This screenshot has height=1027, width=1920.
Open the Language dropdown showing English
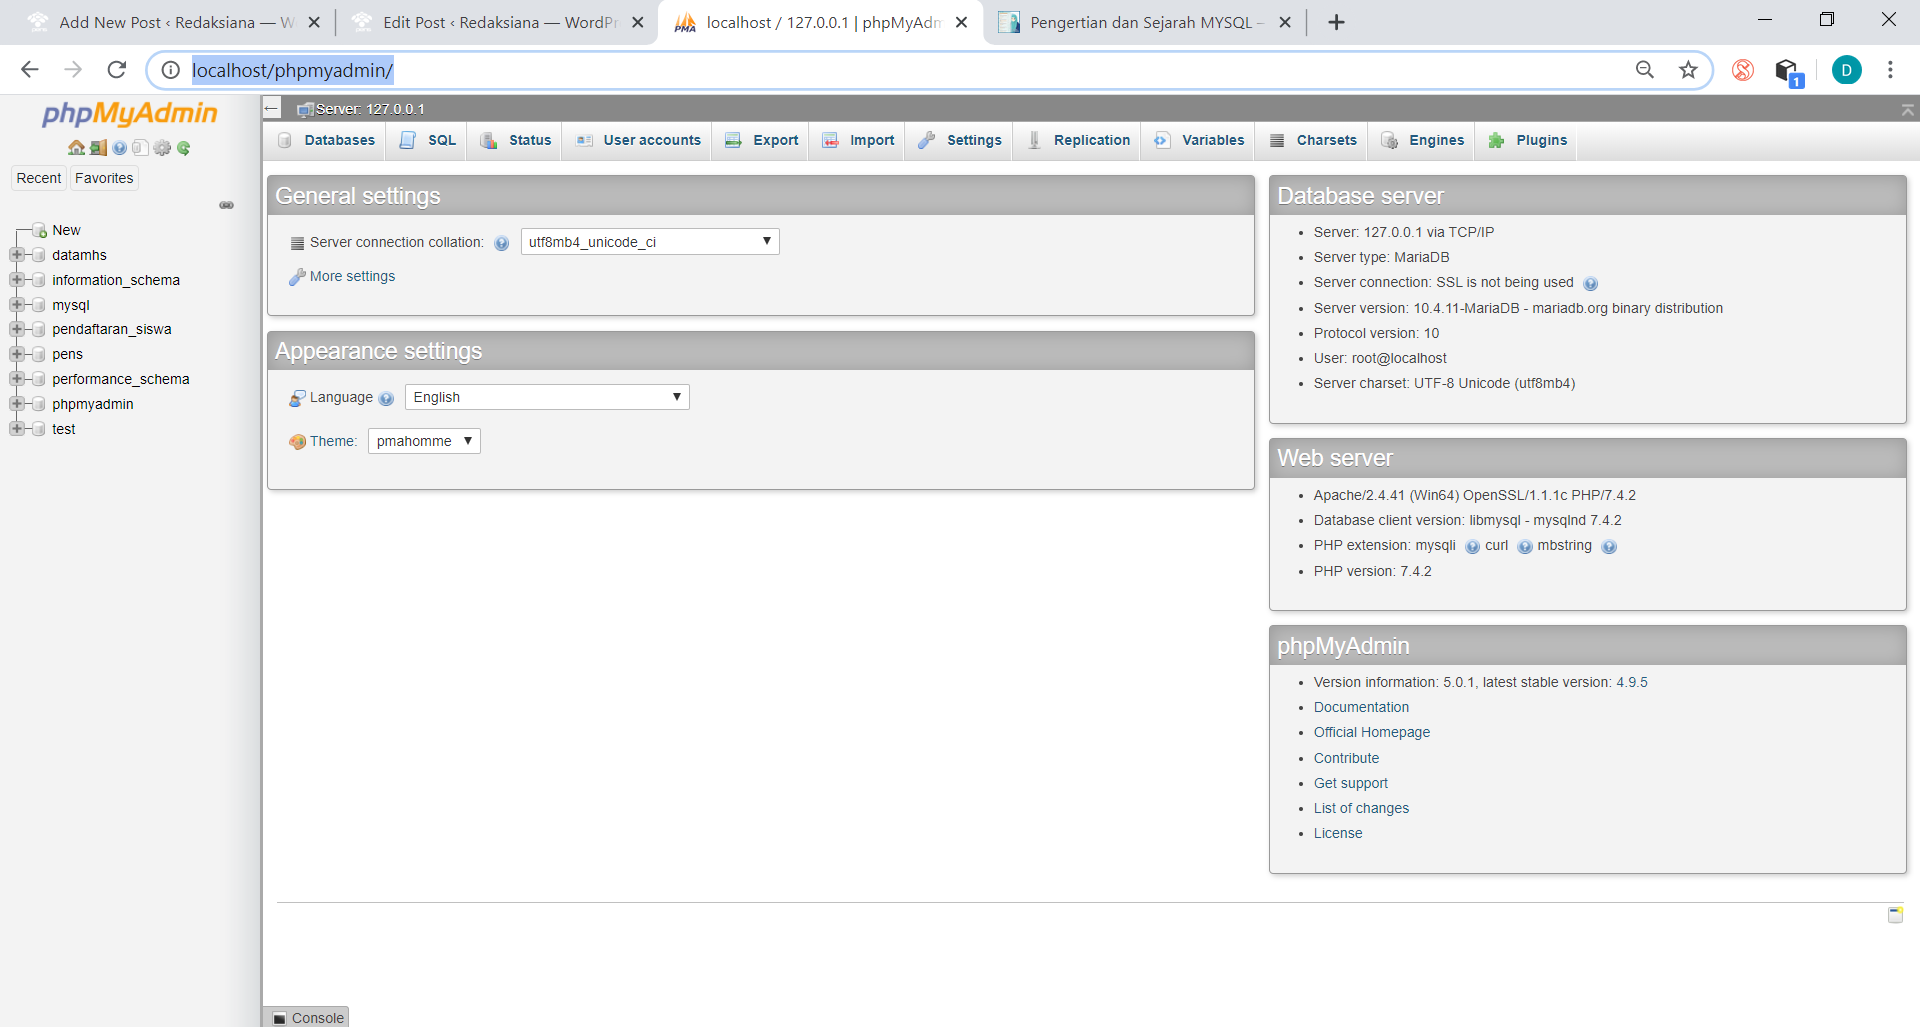click(547, 397)
